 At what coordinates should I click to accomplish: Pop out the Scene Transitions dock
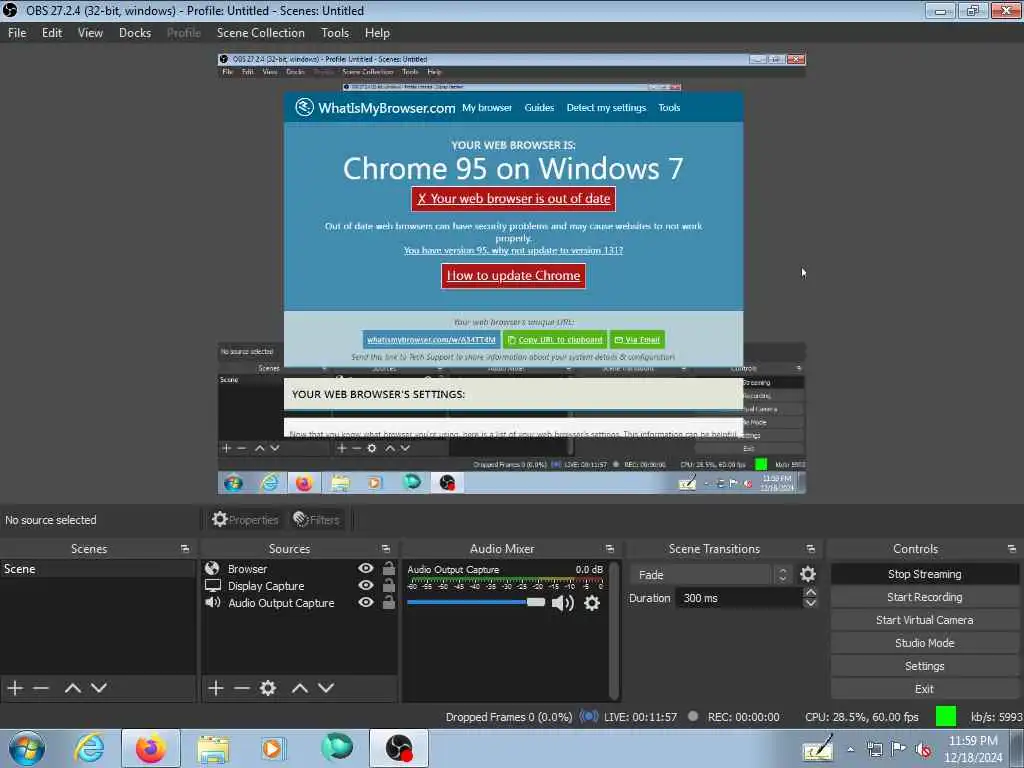[810, 549]
